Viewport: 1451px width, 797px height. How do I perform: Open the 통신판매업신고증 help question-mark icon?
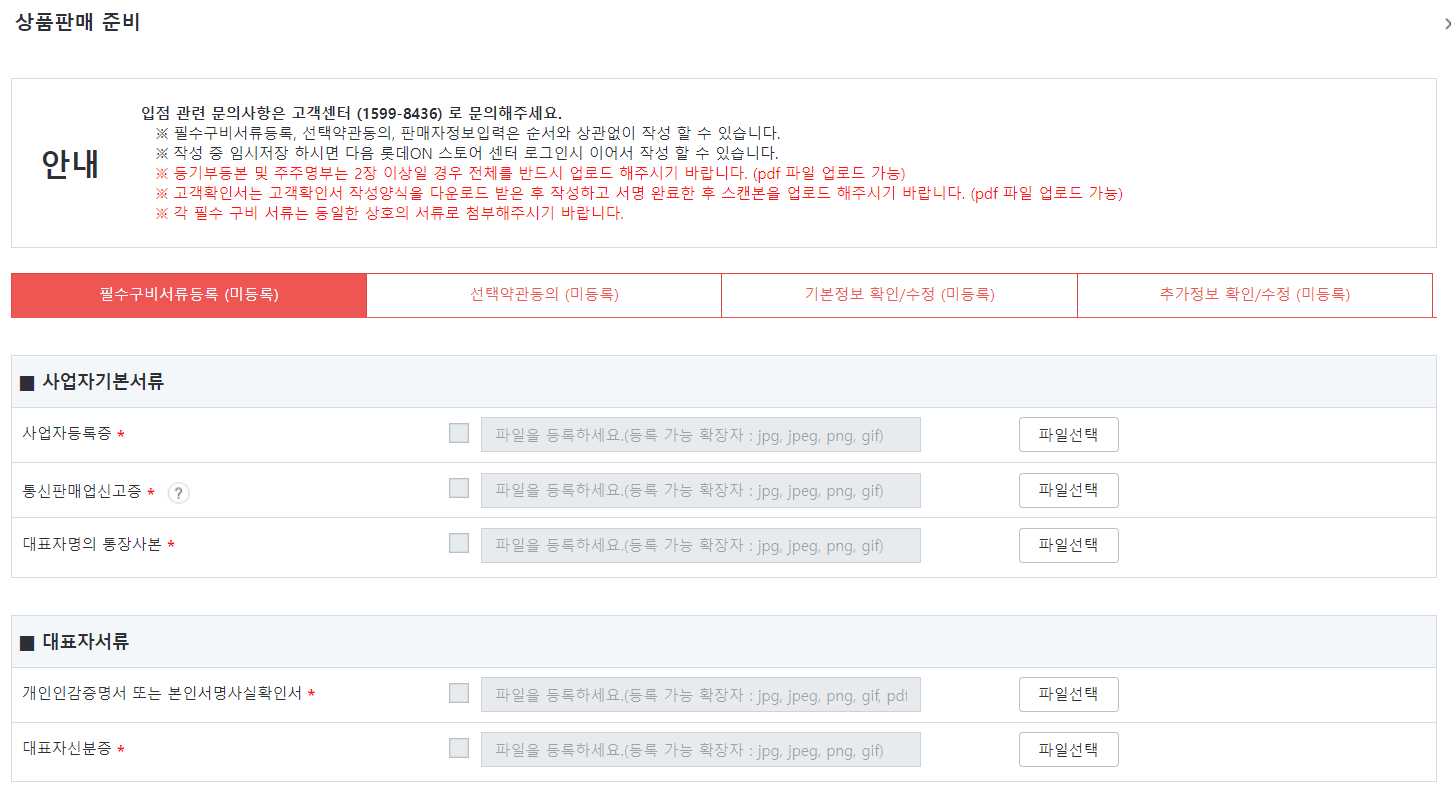[178, 493]
